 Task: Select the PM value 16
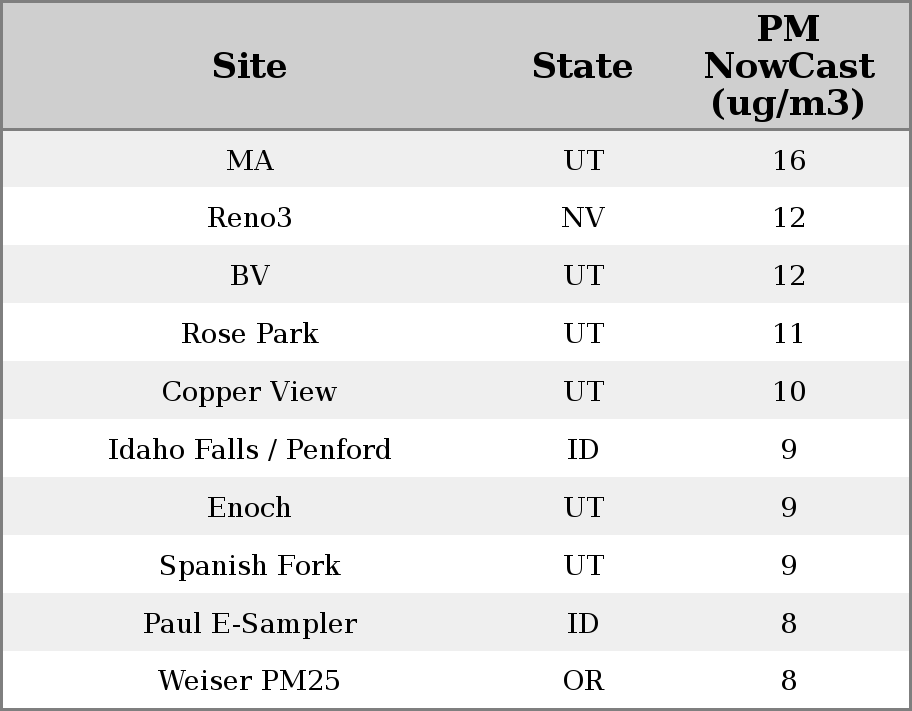[788, 160]
